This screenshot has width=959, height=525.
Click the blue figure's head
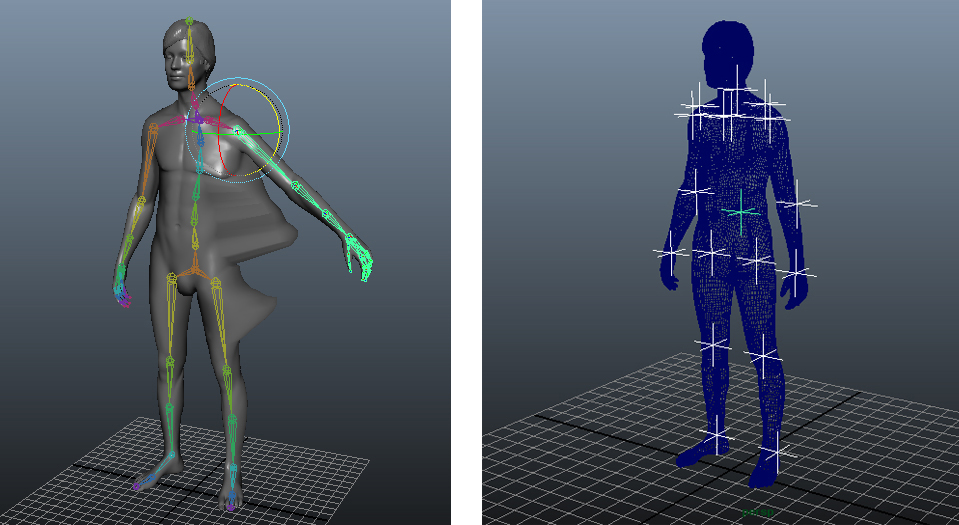727,52
